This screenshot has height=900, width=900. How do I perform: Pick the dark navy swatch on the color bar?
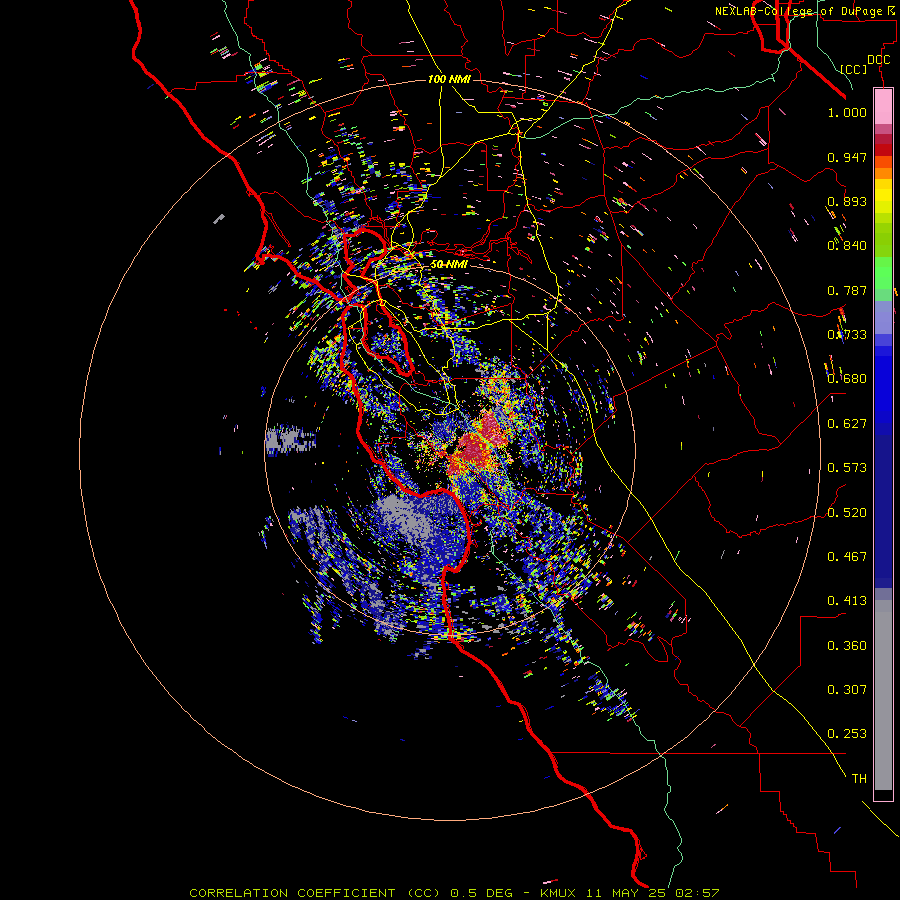click(x=883, y=505)
